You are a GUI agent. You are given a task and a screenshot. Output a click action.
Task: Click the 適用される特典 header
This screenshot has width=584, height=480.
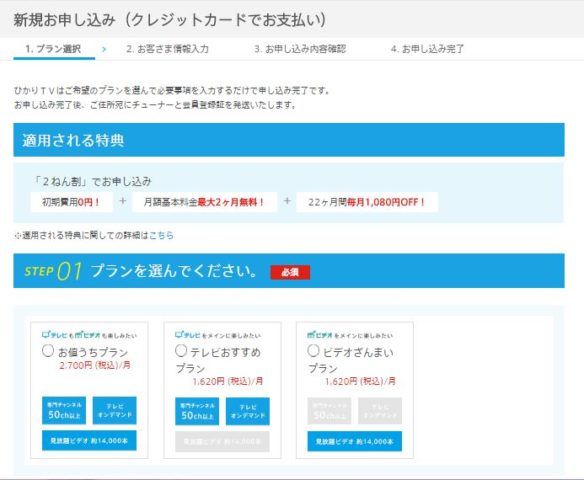tap(289, 140)
